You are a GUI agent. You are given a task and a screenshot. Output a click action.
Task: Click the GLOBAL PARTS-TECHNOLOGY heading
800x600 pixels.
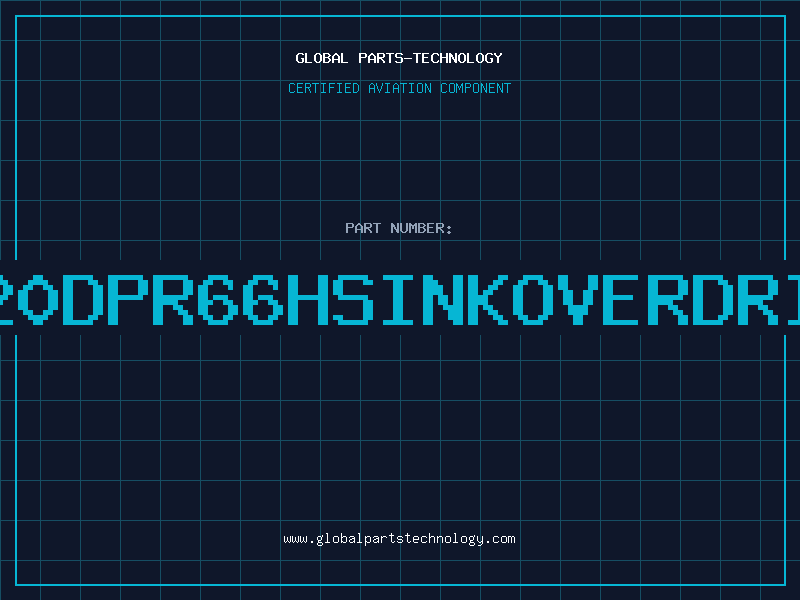click(x=399, y=58)
